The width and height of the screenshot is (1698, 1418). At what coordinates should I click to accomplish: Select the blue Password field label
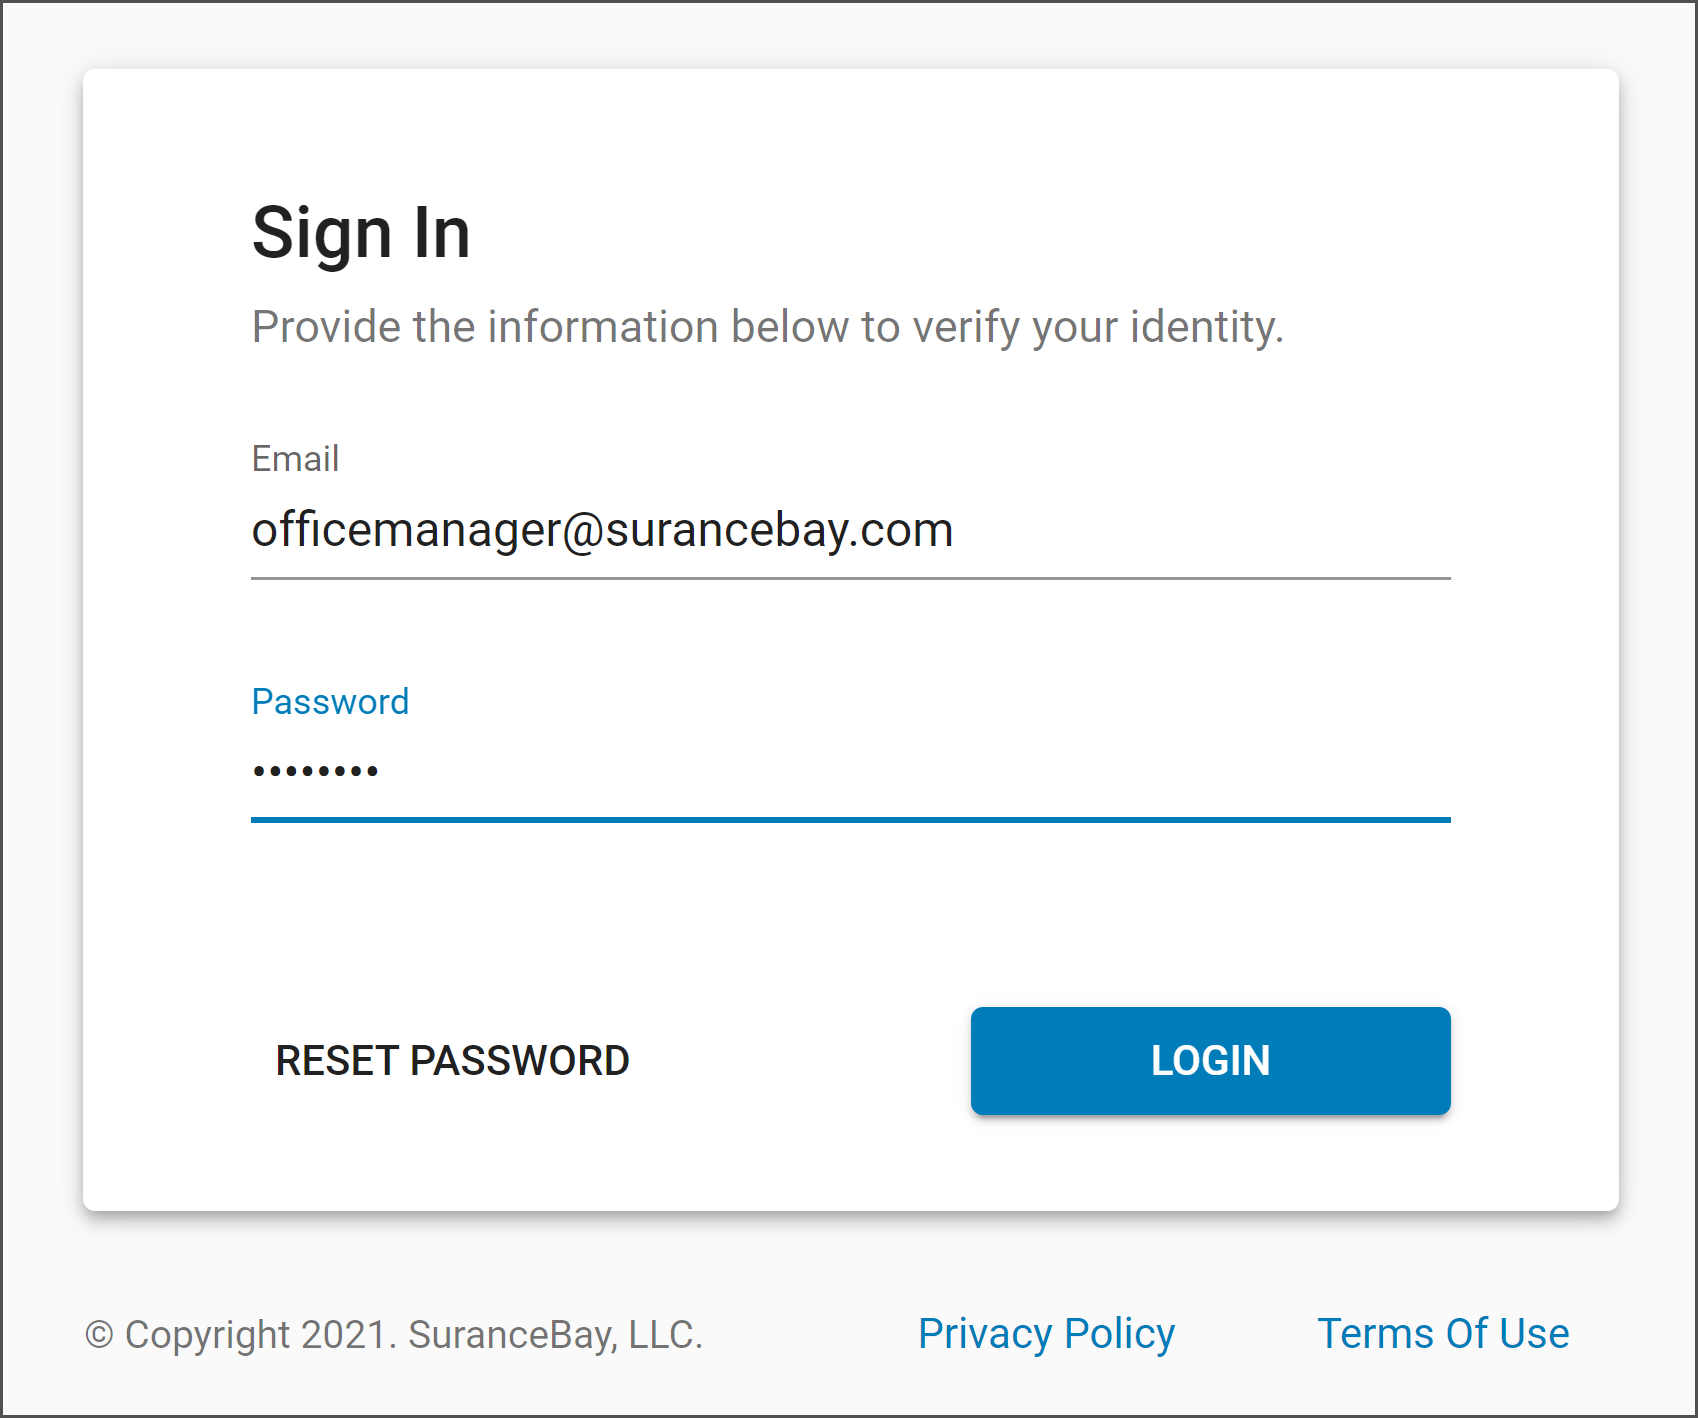[330, 702]
